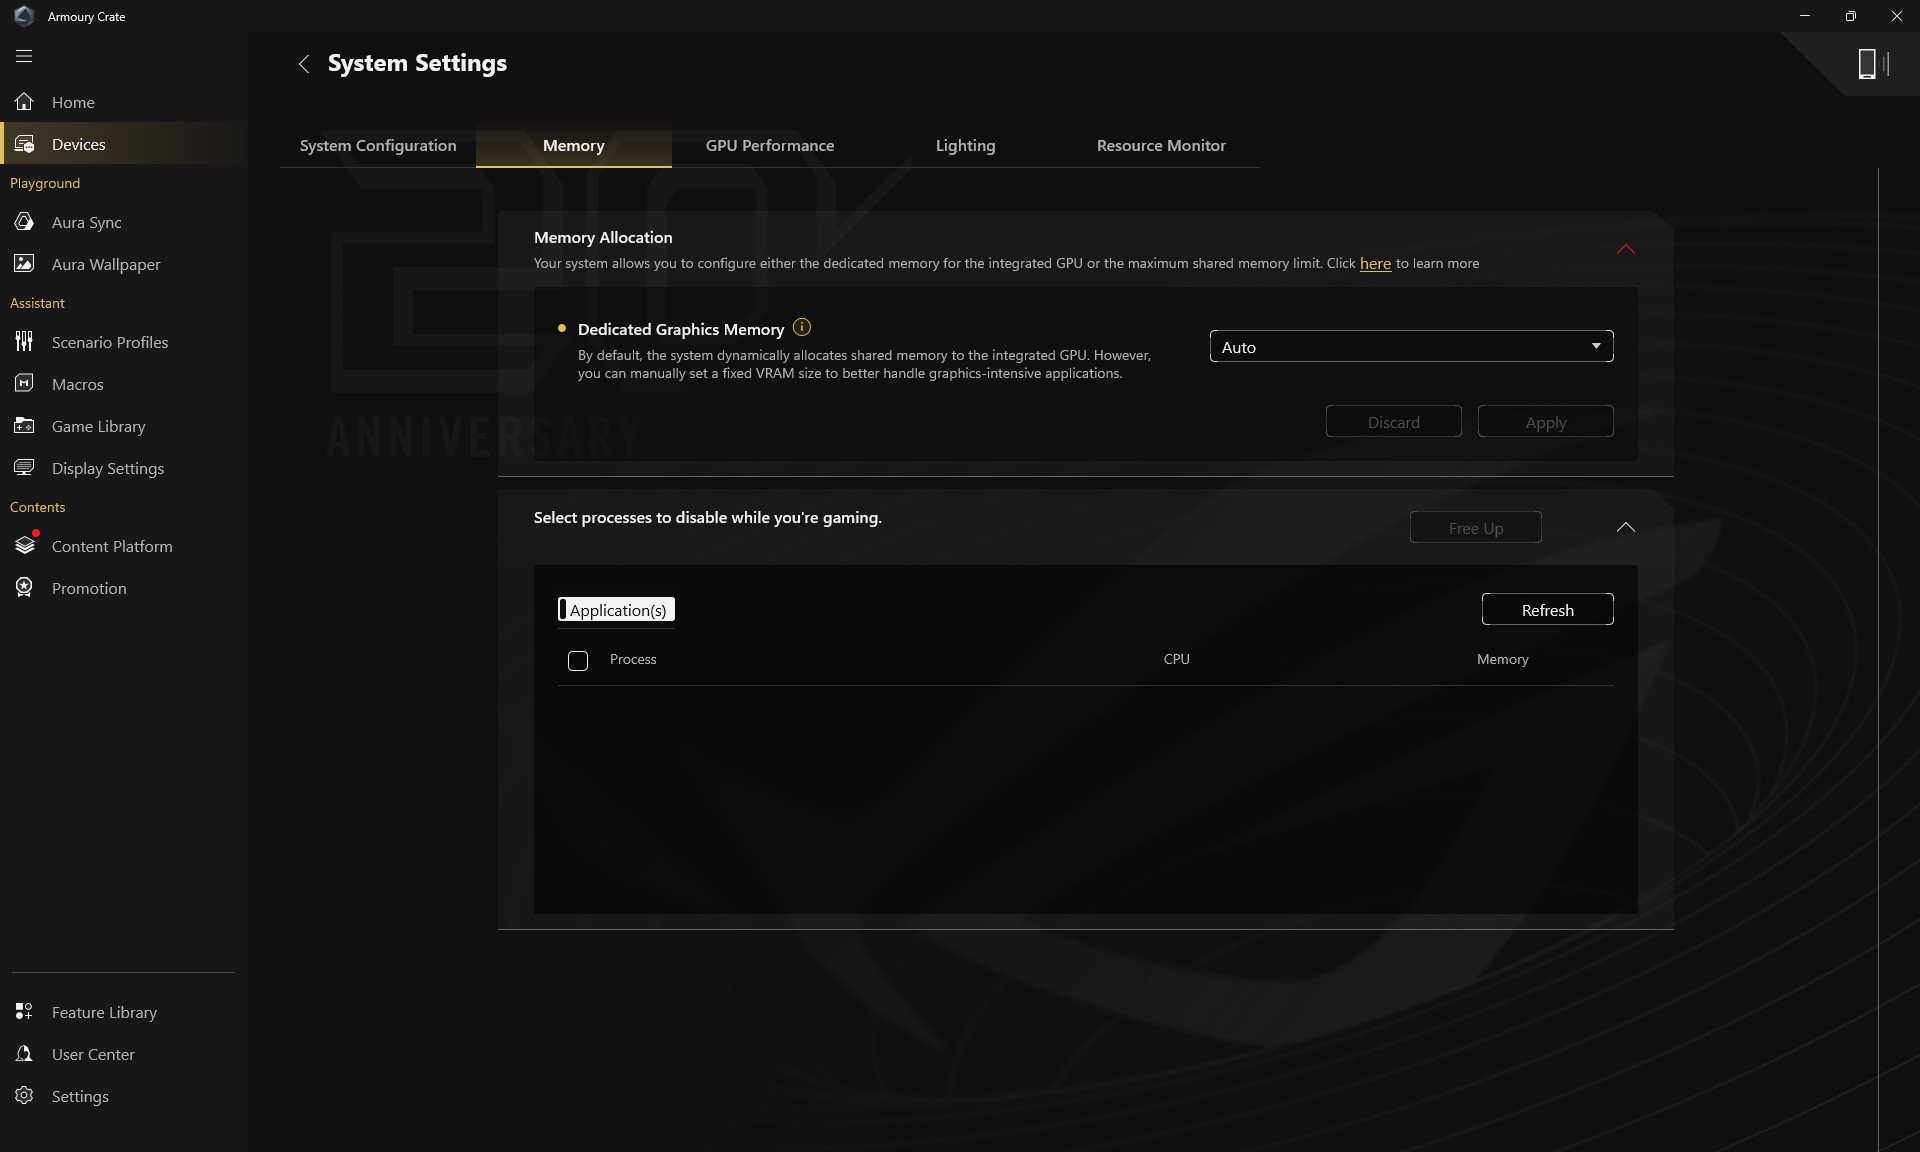
Task: Open Macros page
Action: click(124, 384)
